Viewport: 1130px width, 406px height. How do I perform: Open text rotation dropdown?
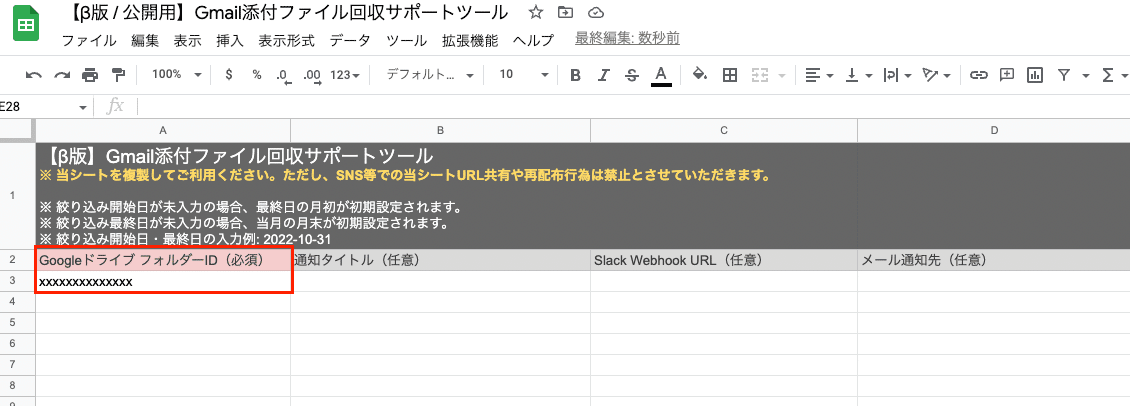[x=937, y=74]
